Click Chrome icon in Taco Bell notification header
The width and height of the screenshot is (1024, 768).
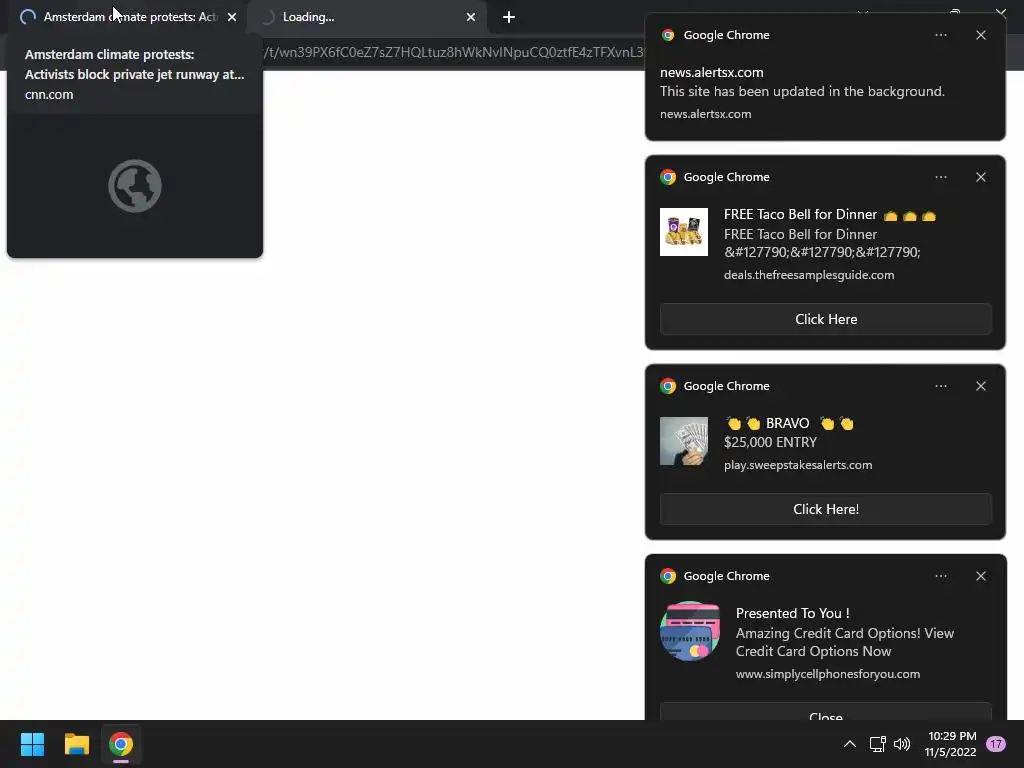(x=667, y=177)
